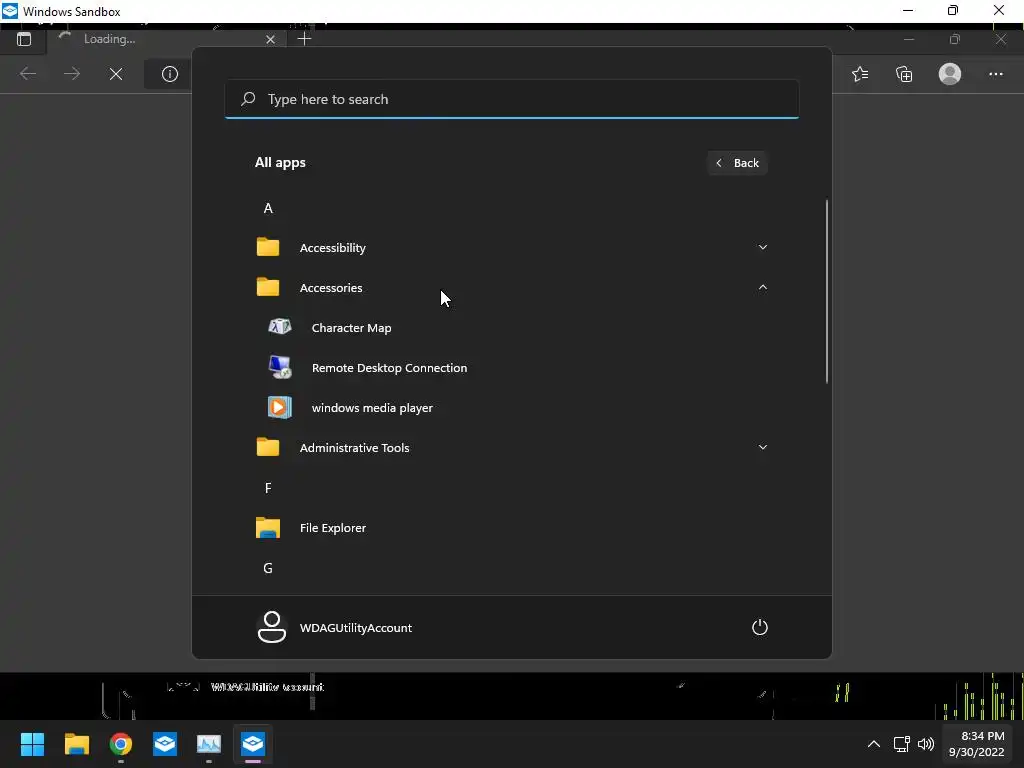The width and height of the screenshot is (1024, 768).
Task: Close the Loading tab in Edge
Action: coord(270,40)
